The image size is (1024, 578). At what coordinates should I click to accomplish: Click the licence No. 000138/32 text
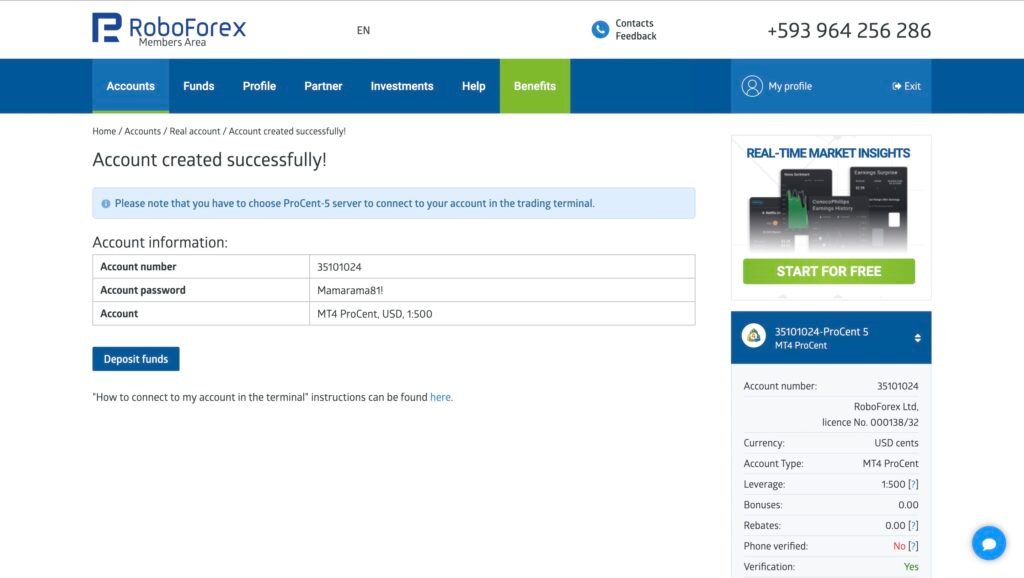[x=870, y=422]
